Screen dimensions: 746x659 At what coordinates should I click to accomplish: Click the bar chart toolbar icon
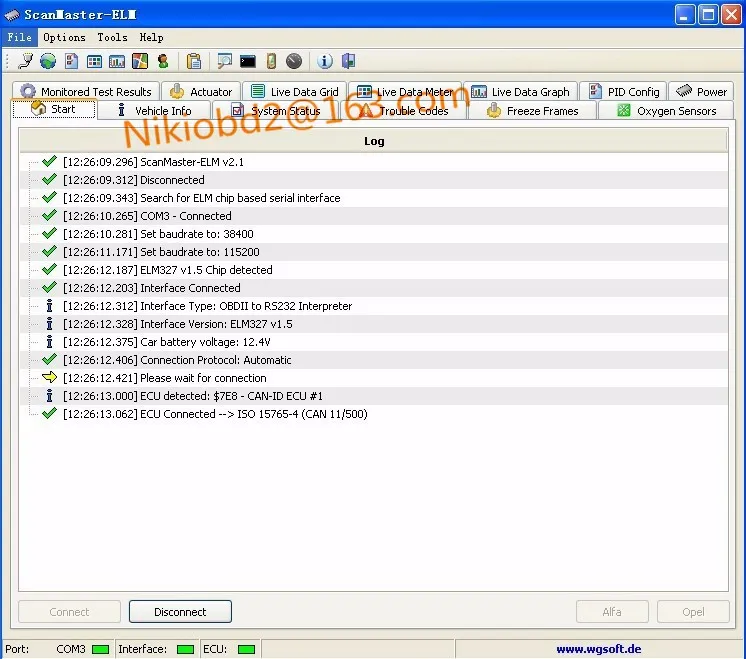pos(117,61)
